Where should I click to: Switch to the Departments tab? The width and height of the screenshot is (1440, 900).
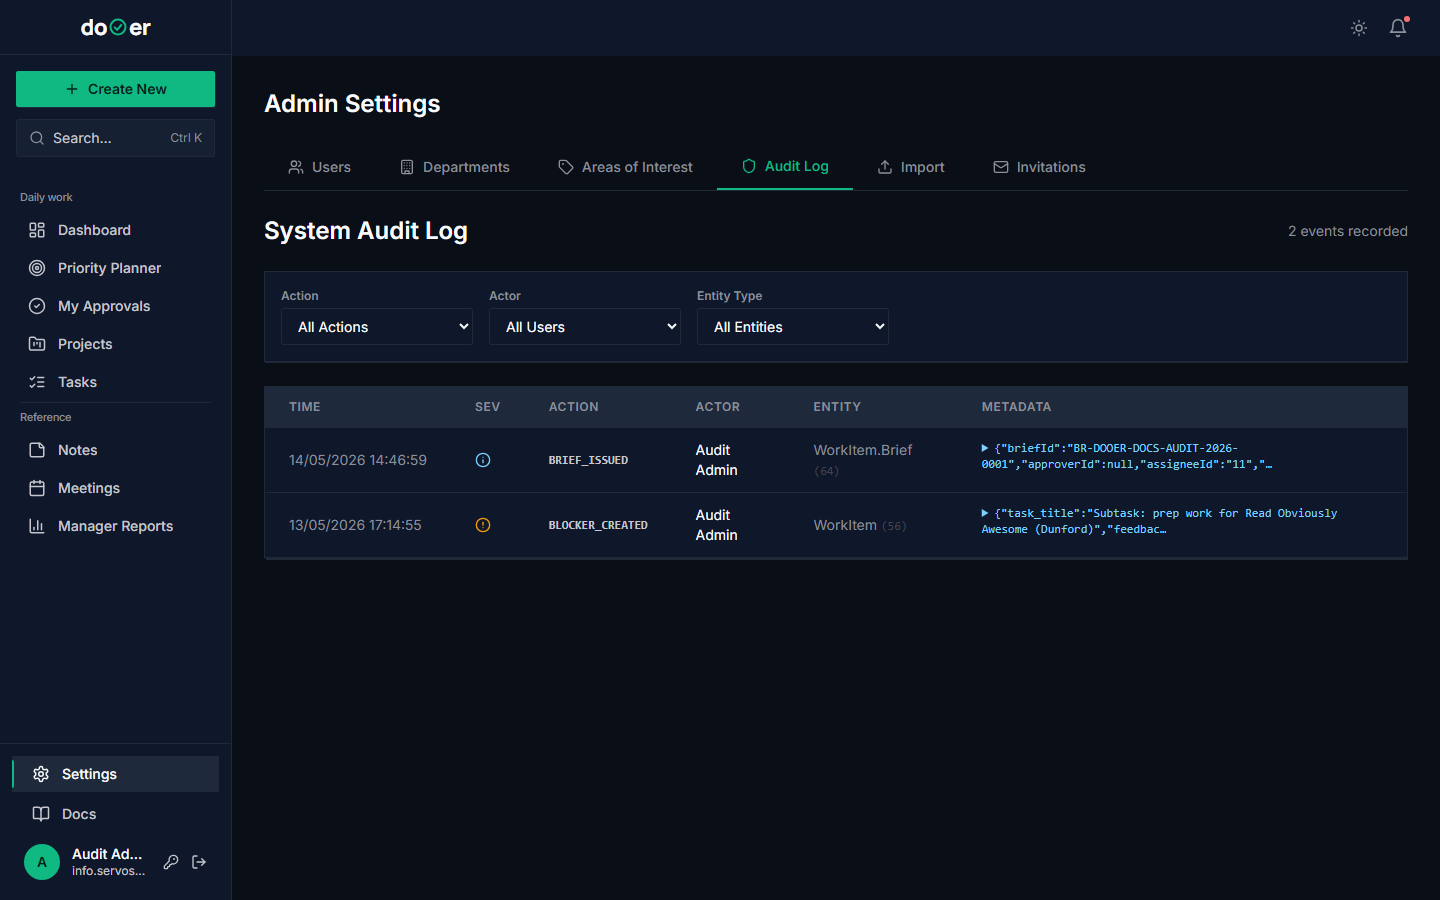[x=455, y=167]
